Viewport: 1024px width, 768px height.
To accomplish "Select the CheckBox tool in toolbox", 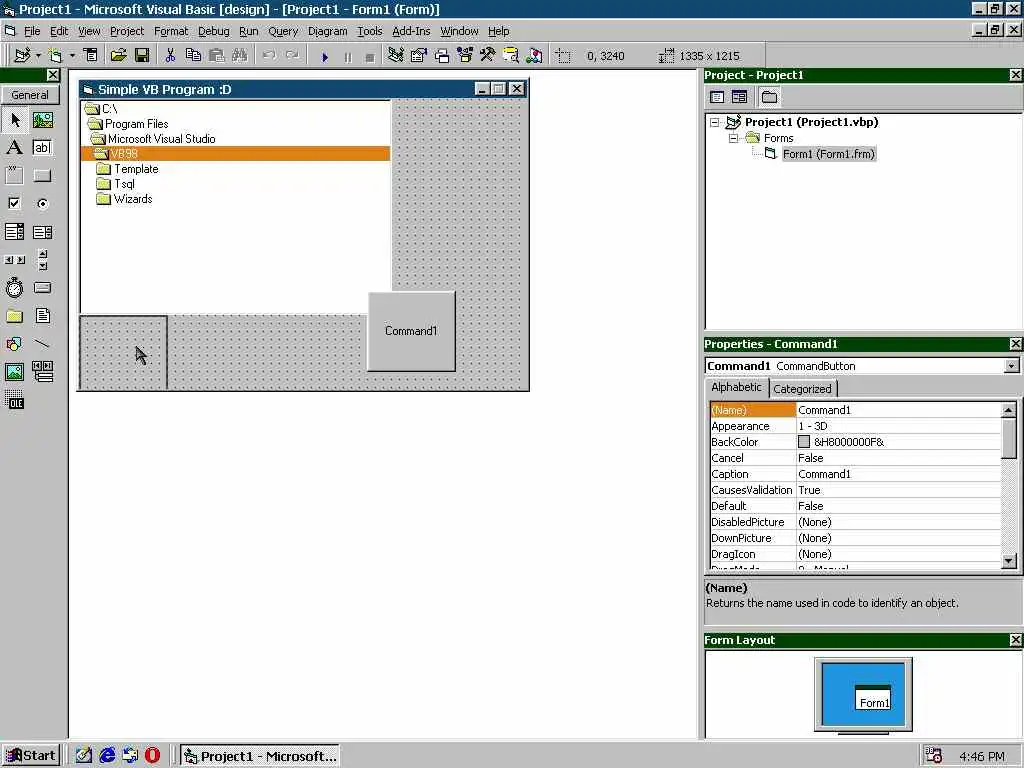I will coord(15,203).
